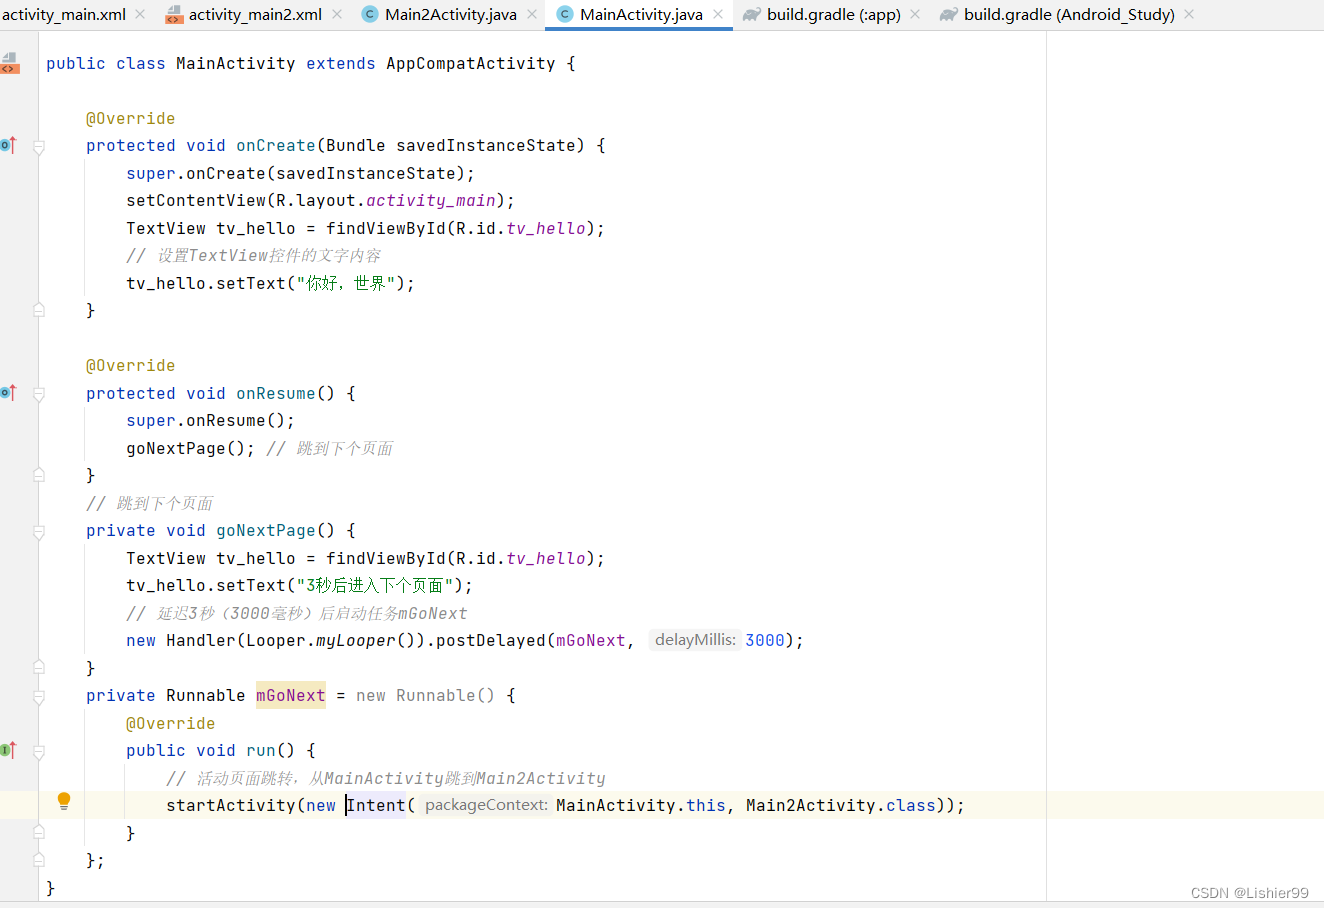Click the mGoNext argument in postDelayed

pos(591,640)
